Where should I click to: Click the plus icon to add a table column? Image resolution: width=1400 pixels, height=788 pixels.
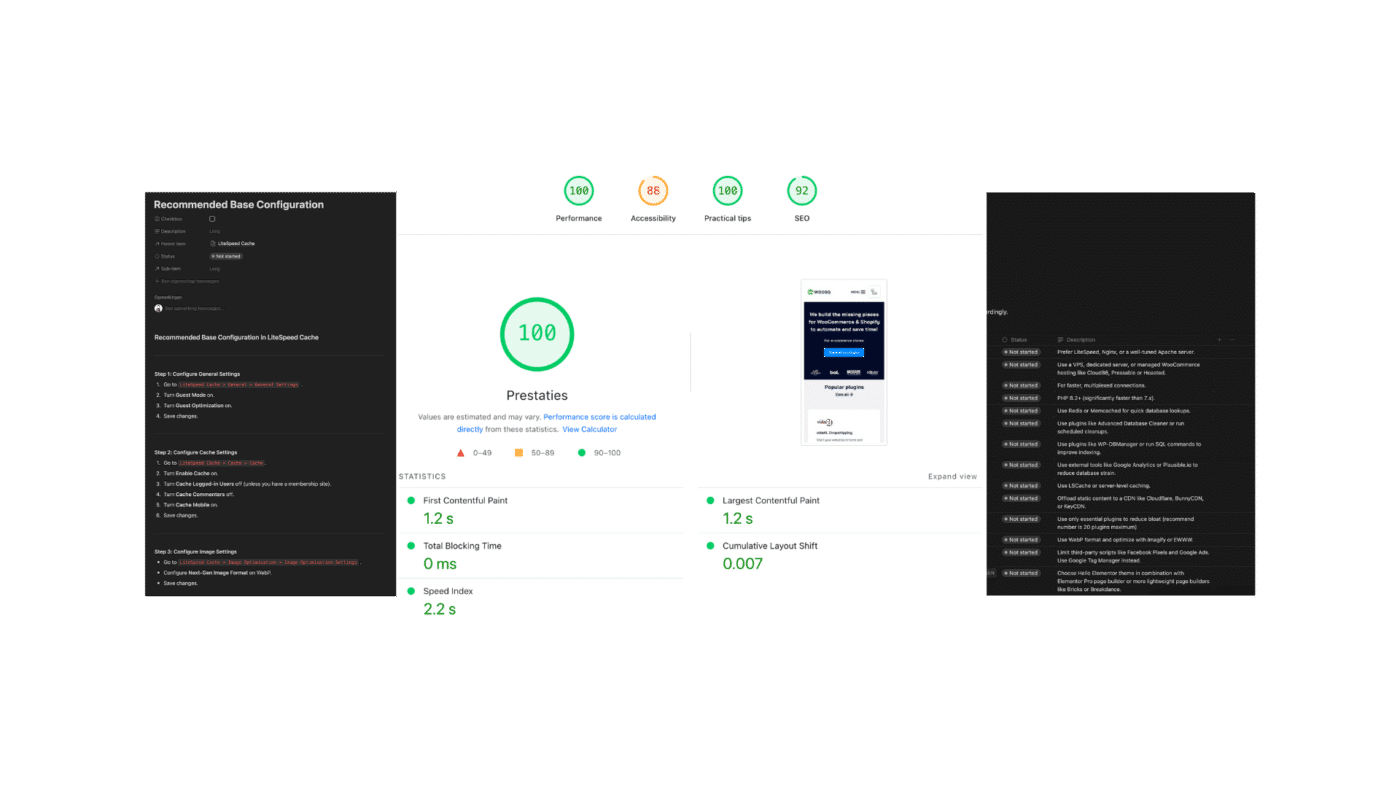(1219, 340)
